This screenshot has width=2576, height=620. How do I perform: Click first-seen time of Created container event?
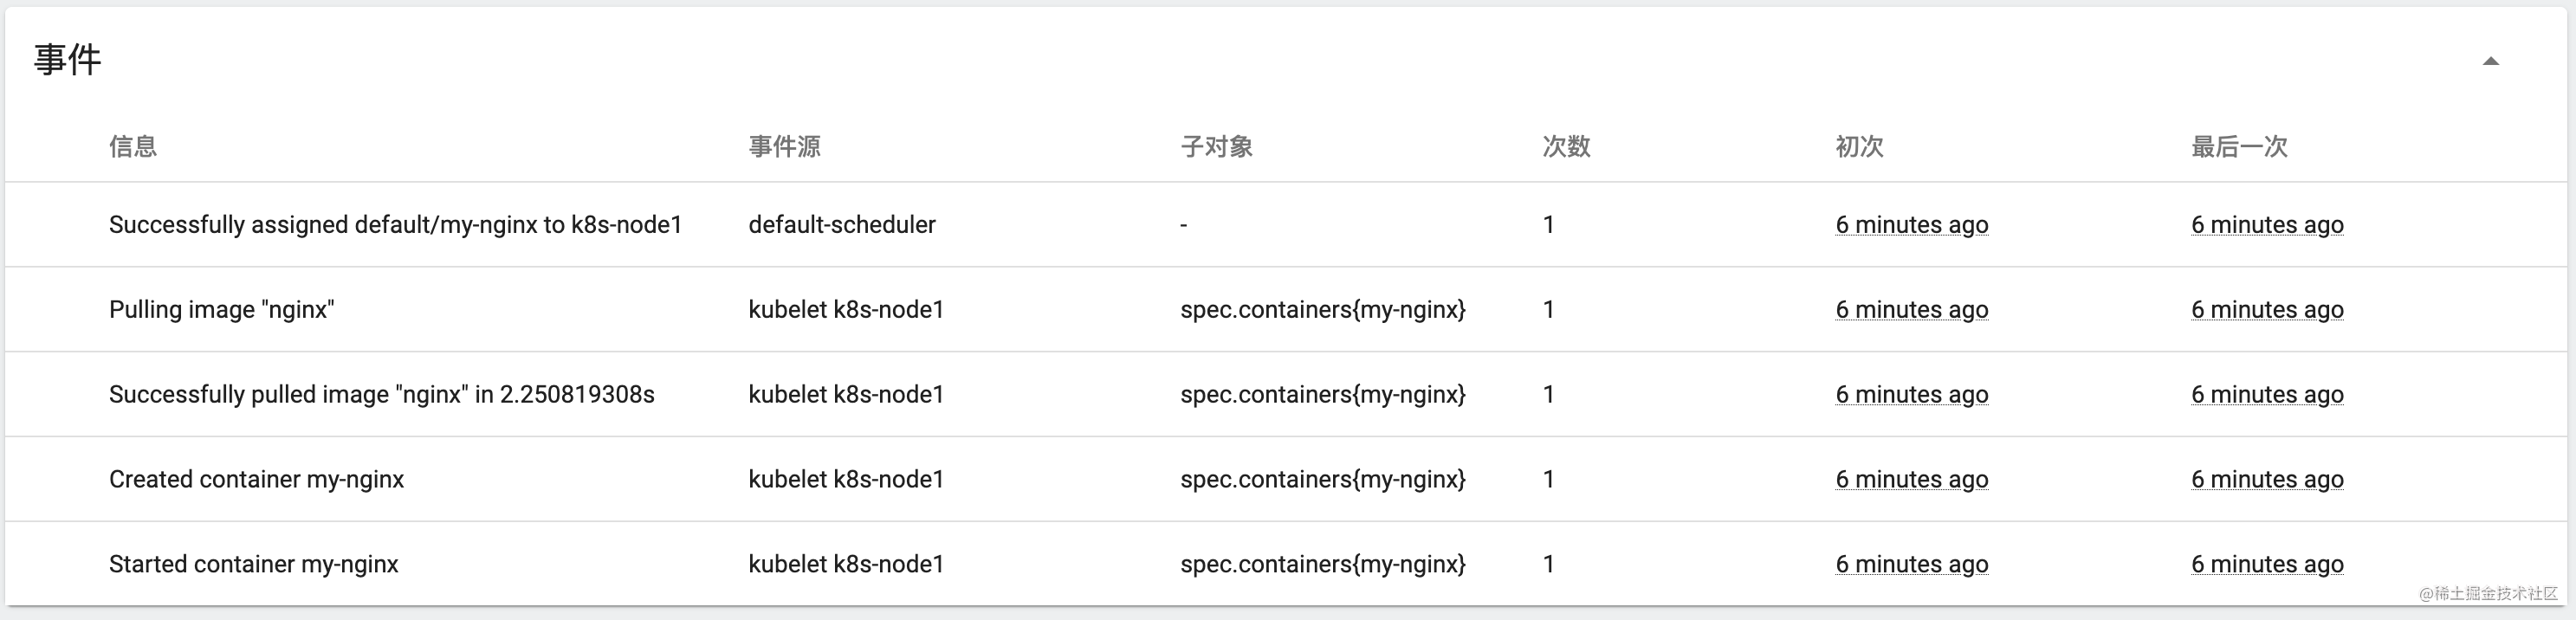click(x=1911, y=478)
